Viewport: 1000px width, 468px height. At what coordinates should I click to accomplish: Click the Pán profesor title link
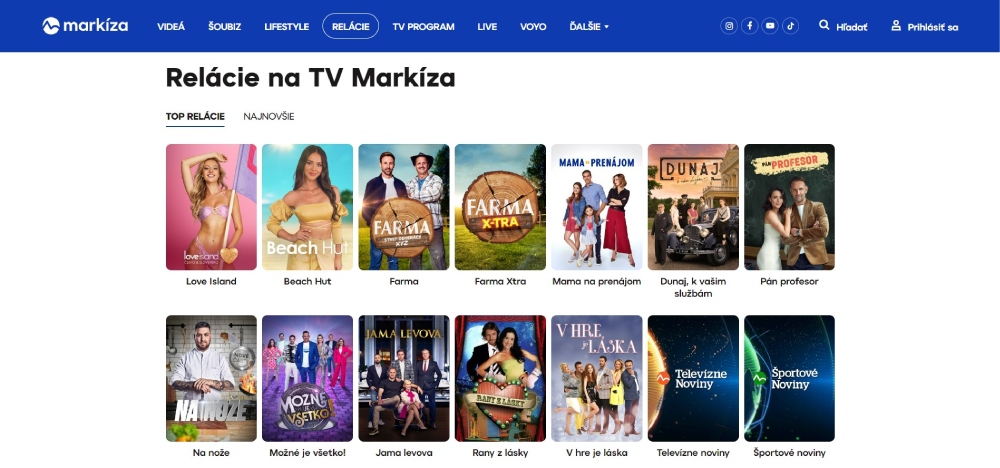tap(789, 281)
